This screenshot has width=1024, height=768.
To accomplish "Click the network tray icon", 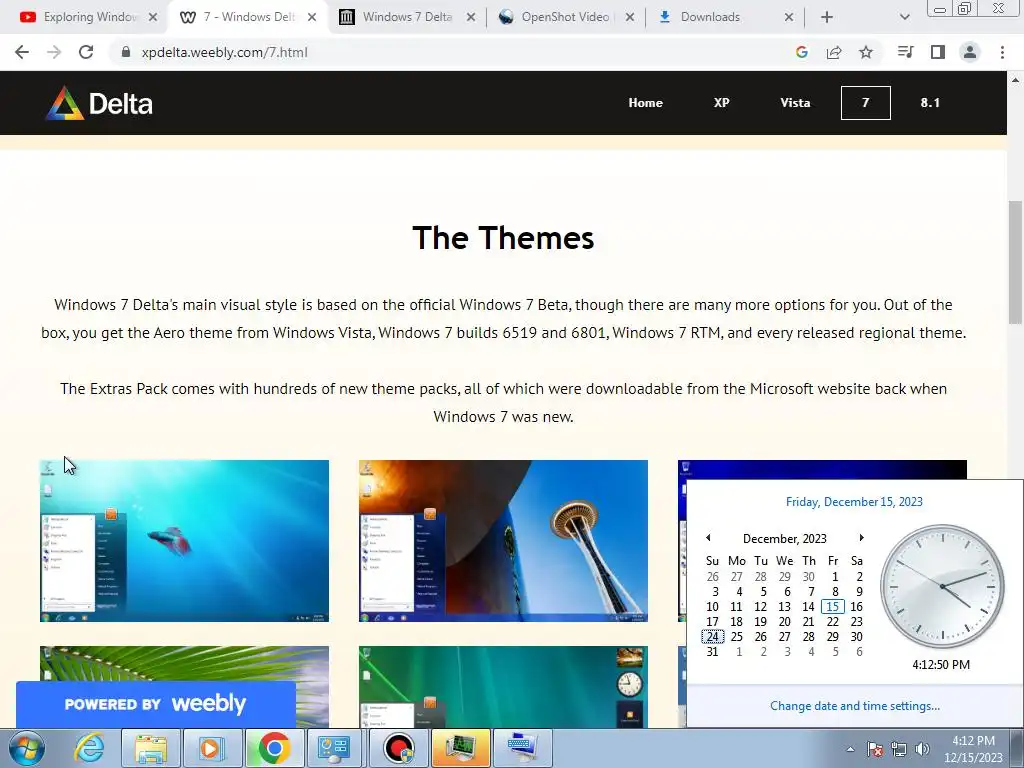I will click(899, 749).
